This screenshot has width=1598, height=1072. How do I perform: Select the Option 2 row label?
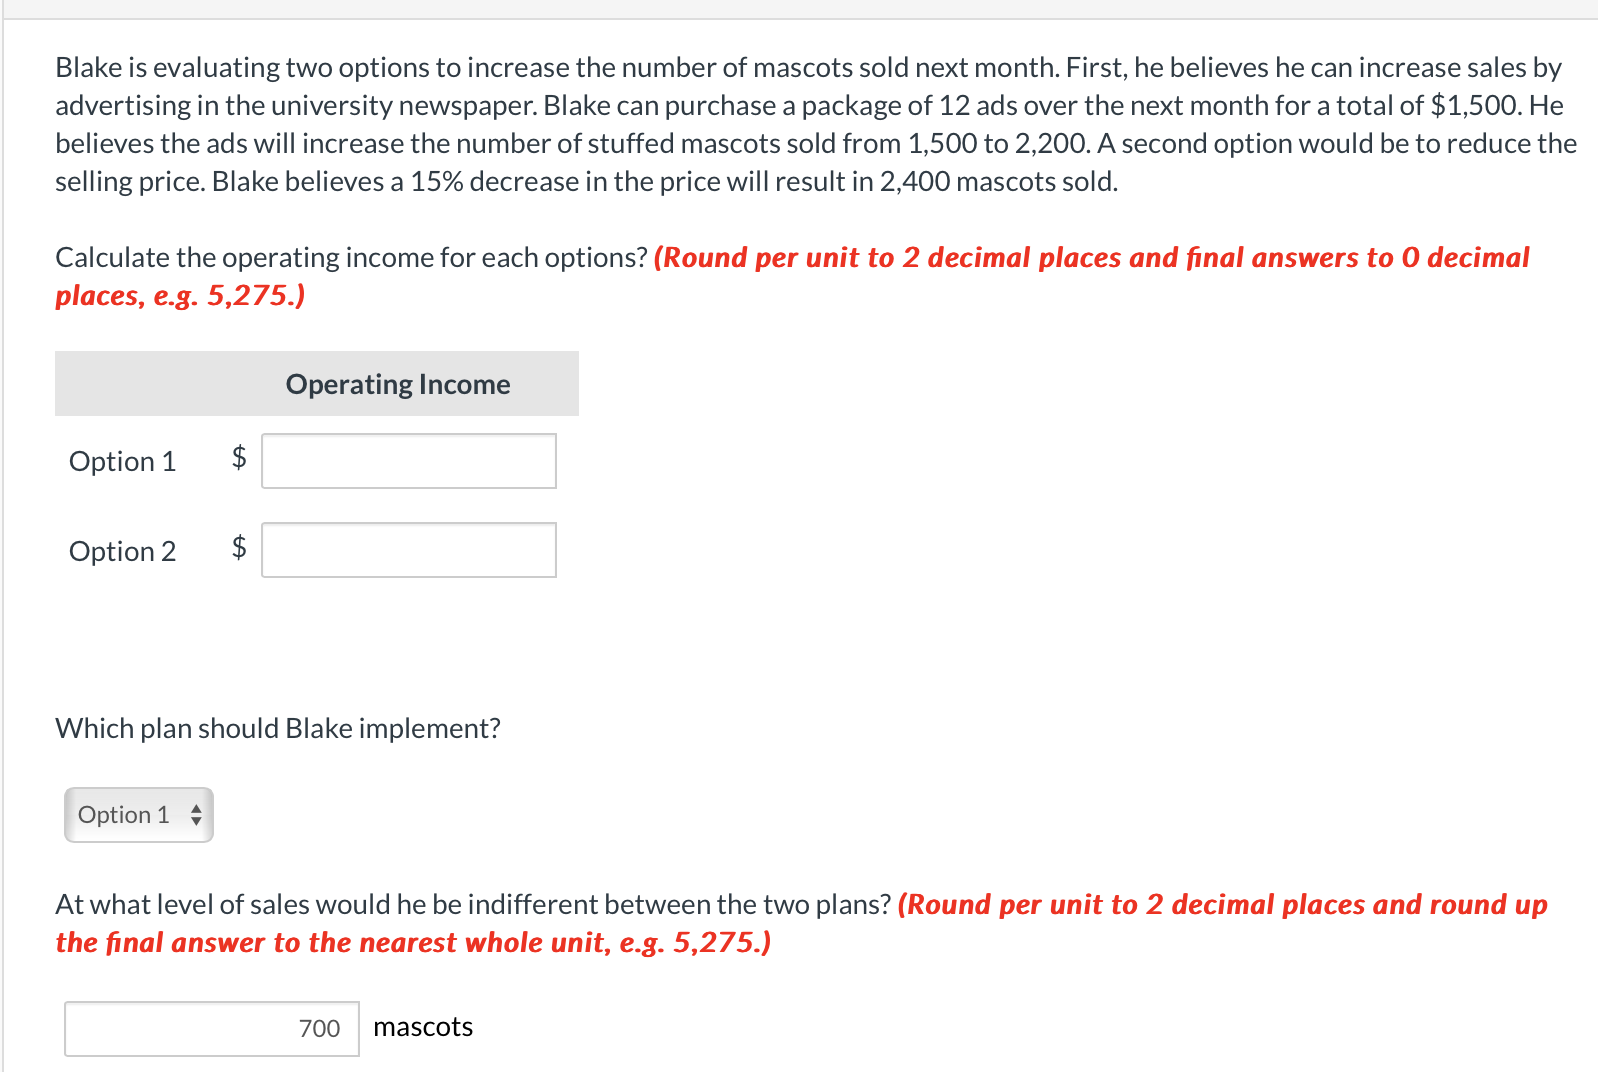(x=122, y=551)
